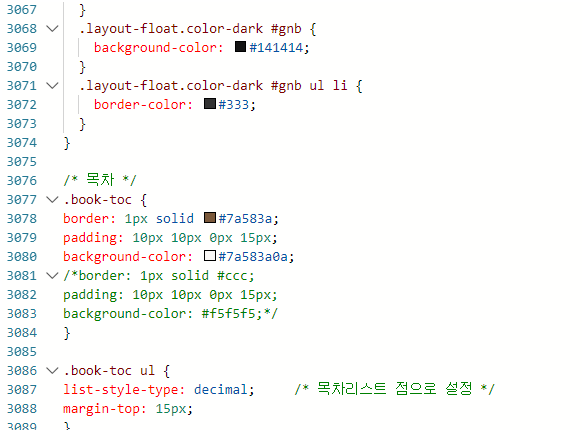The height and width of the screenshot is (432, 584).
Task: Click the '#7a583a0a' hex value
Action: (x=253, y=257)
